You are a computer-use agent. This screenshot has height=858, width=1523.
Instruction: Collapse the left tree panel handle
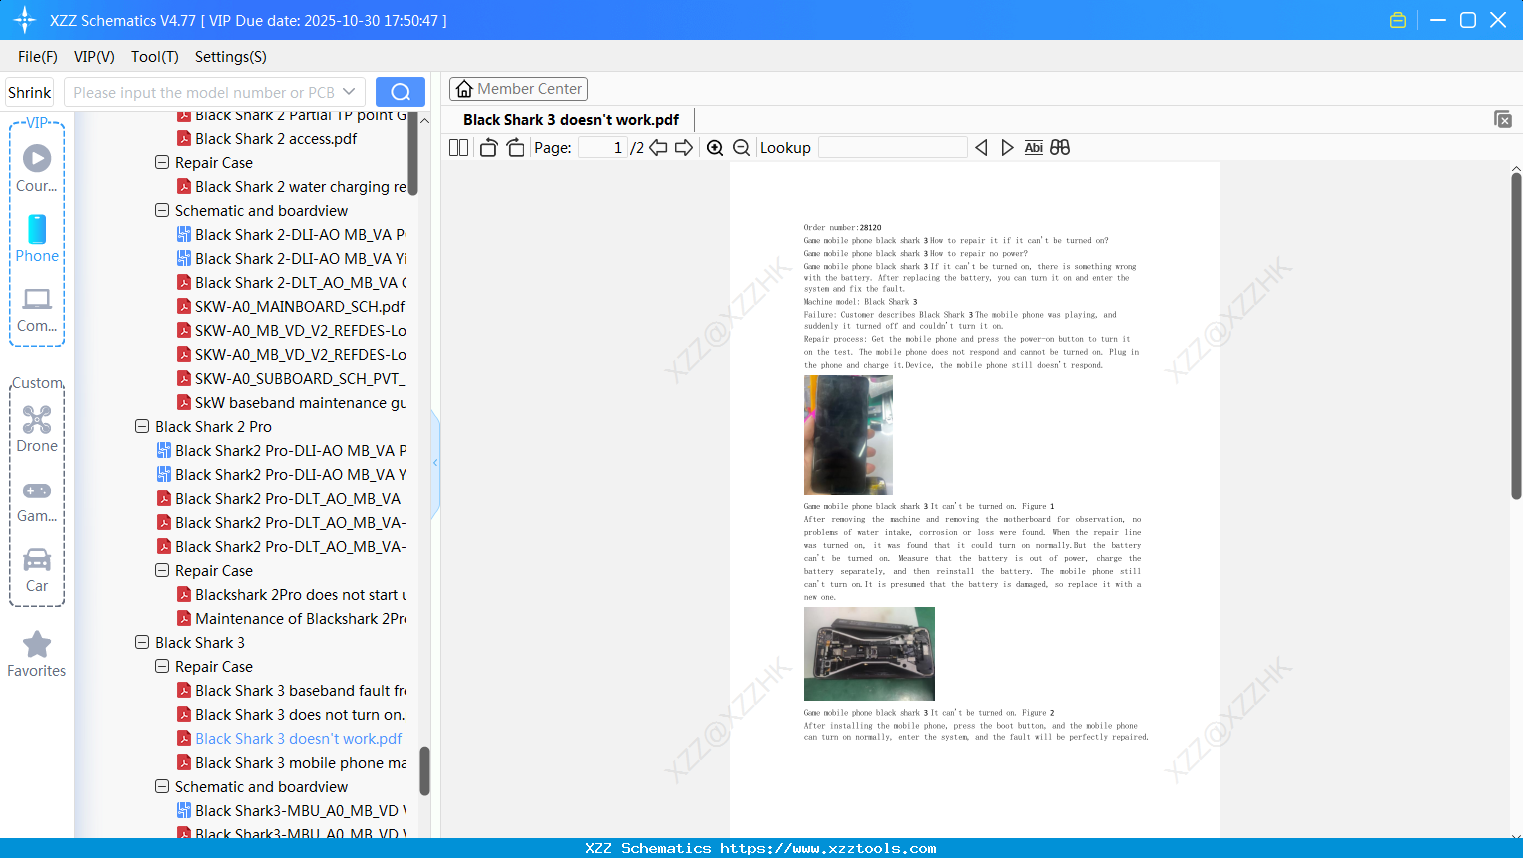click(x=435, y=463)
